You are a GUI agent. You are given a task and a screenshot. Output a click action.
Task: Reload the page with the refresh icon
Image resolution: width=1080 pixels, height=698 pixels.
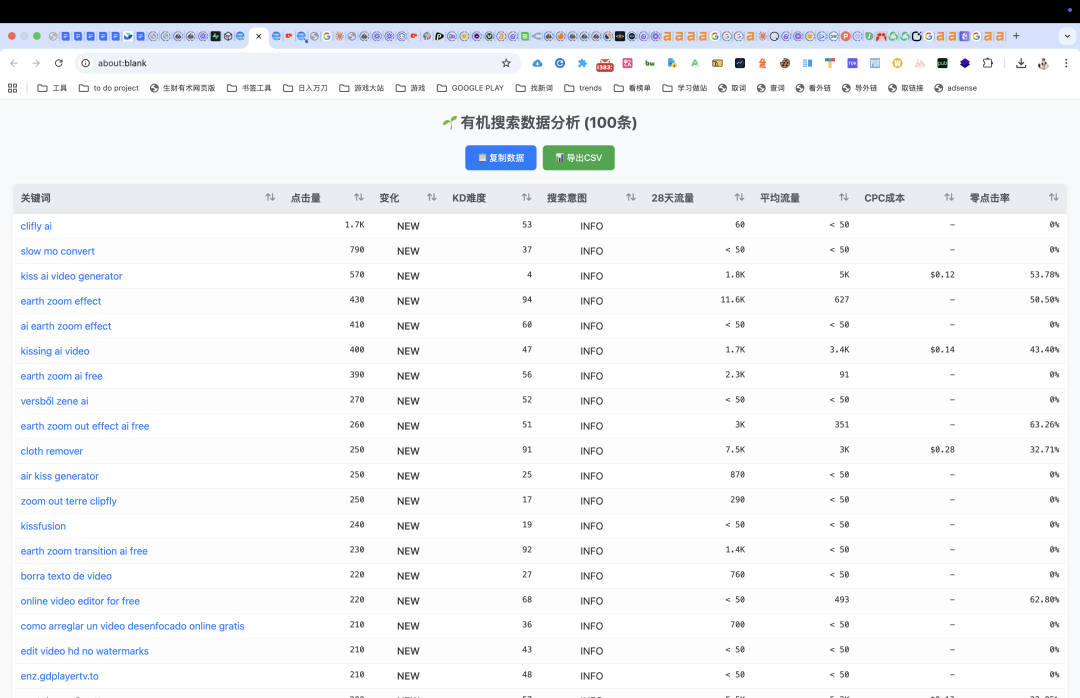click(x=59, y=63)
